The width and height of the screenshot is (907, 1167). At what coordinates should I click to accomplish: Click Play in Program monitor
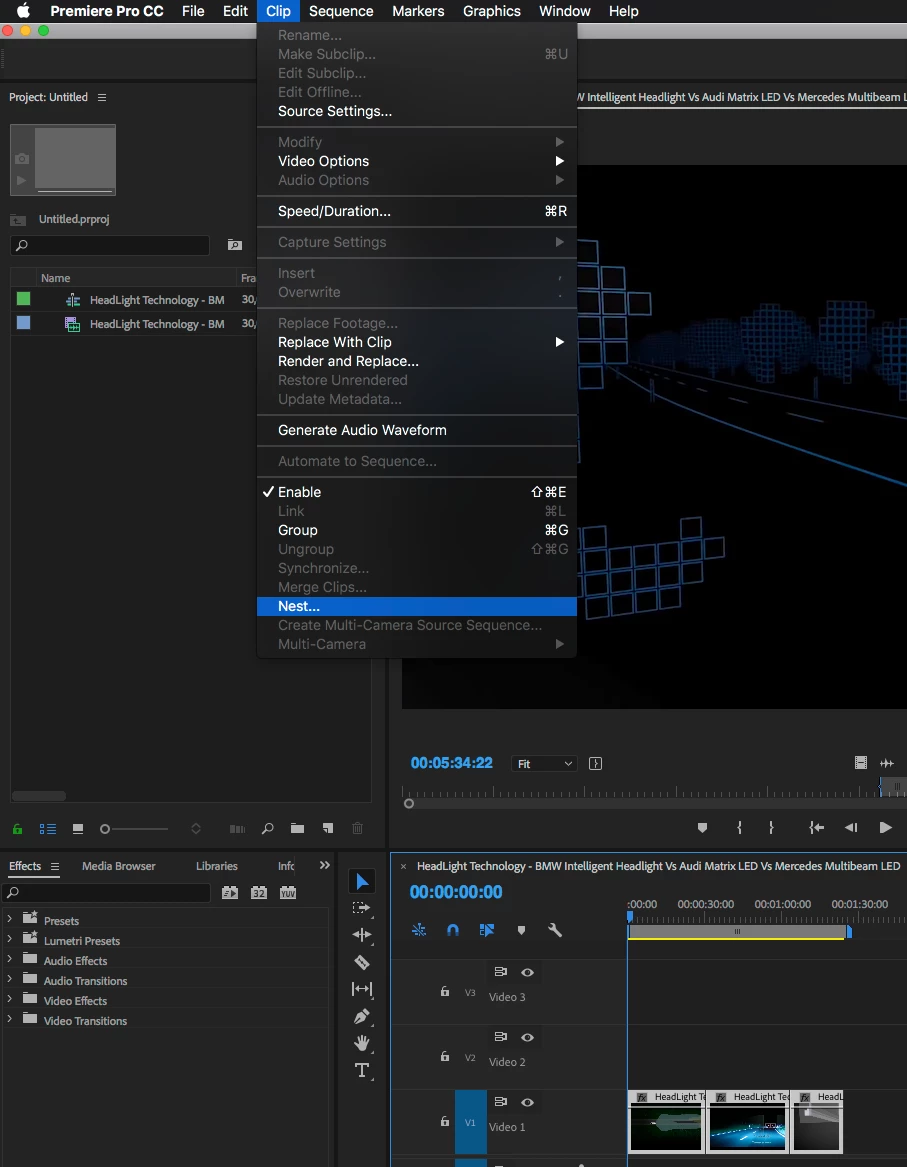[x=885, y=828]
